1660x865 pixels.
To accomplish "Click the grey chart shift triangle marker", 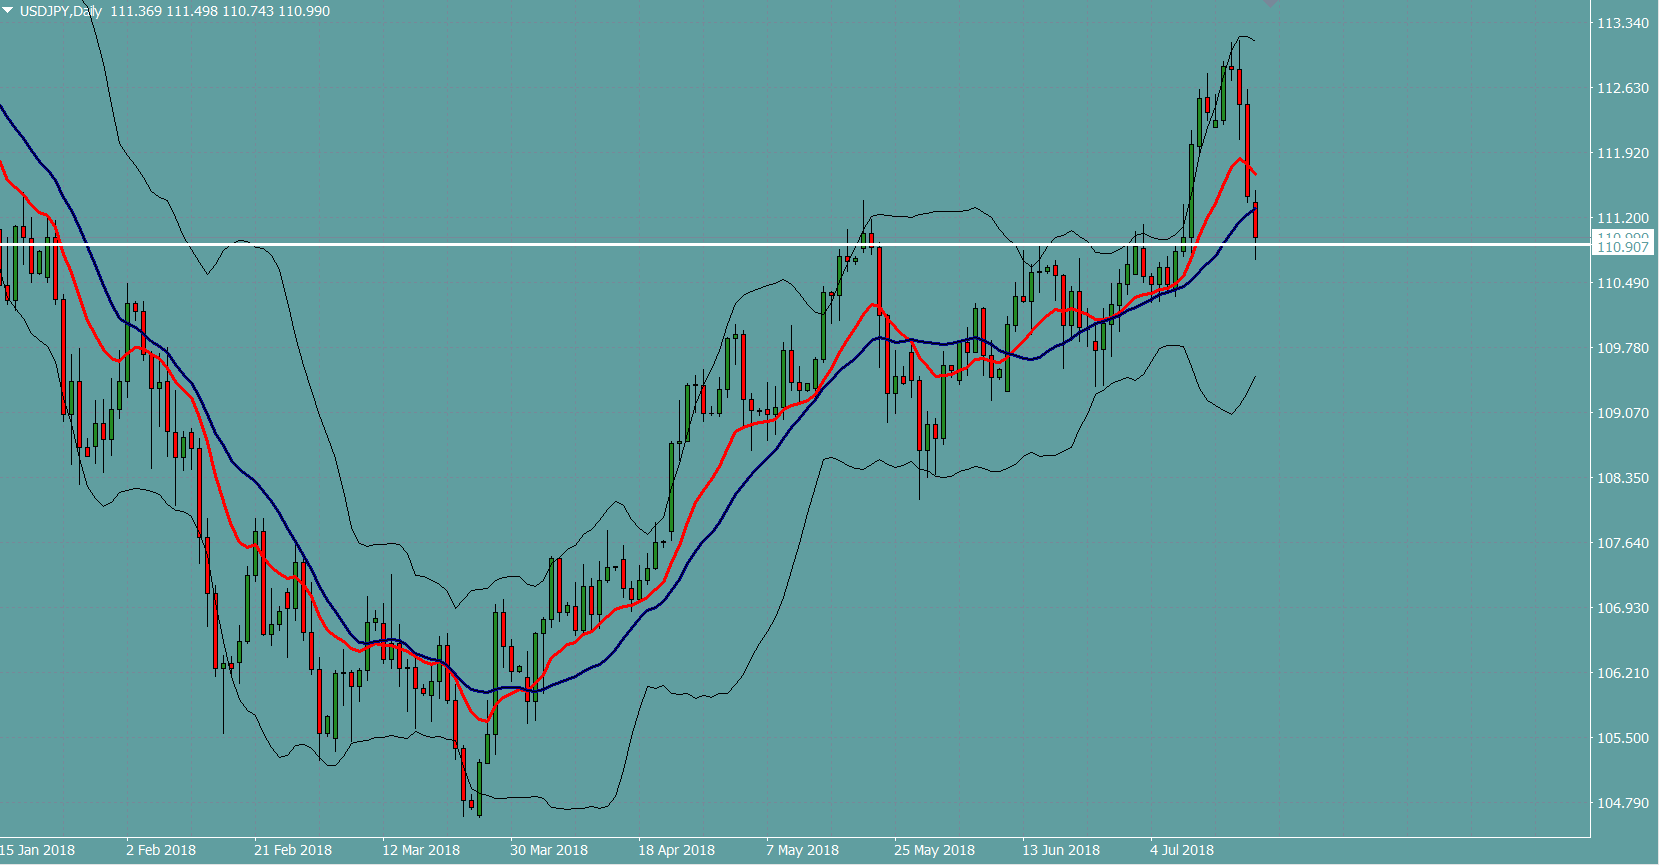I will tap(1270, 4).
